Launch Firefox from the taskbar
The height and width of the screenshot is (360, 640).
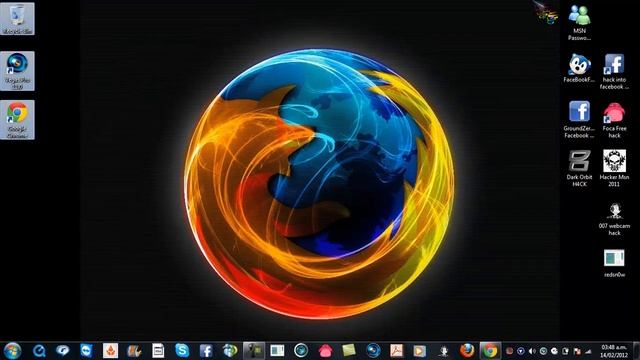(x=467, y=351)
